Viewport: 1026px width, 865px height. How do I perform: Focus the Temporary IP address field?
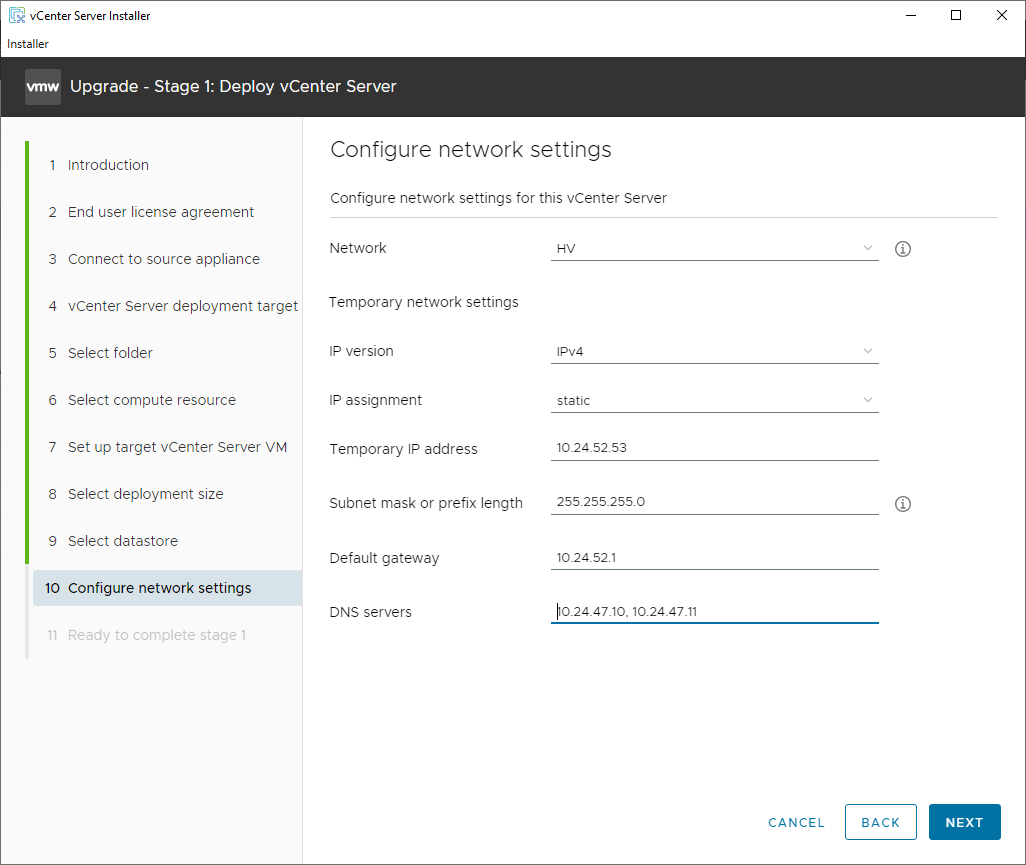pyautogui.click(x=714, y=448)
